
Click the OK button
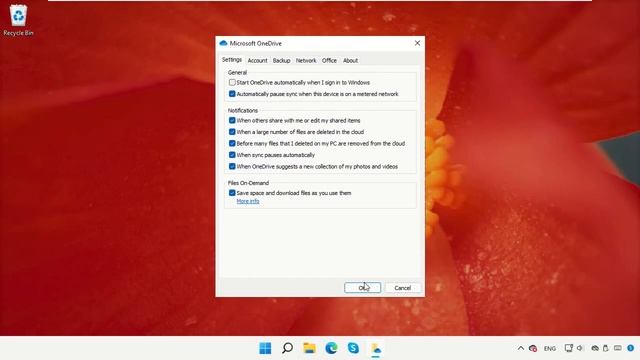pos(362,288)
